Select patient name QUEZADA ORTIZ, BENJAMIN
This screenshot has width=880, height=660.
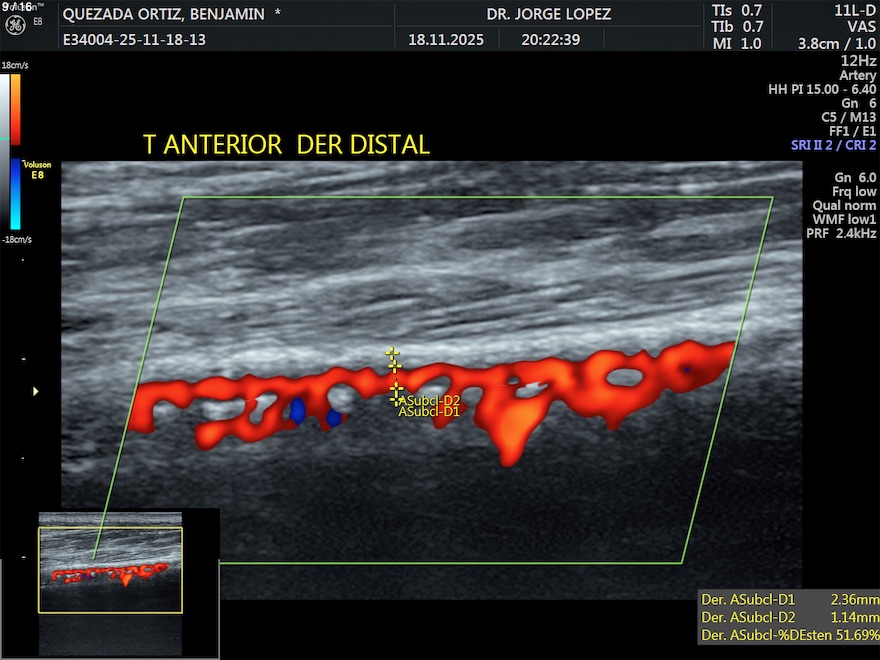(164, 14)
